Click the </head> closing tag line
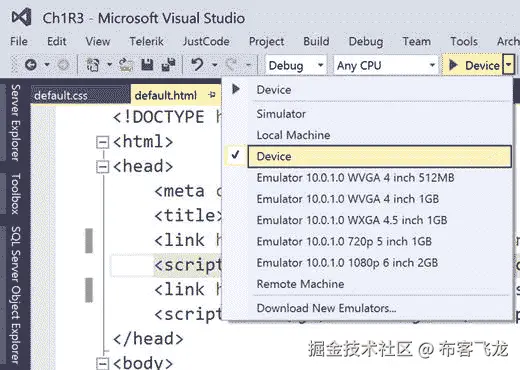 [148, 339]
